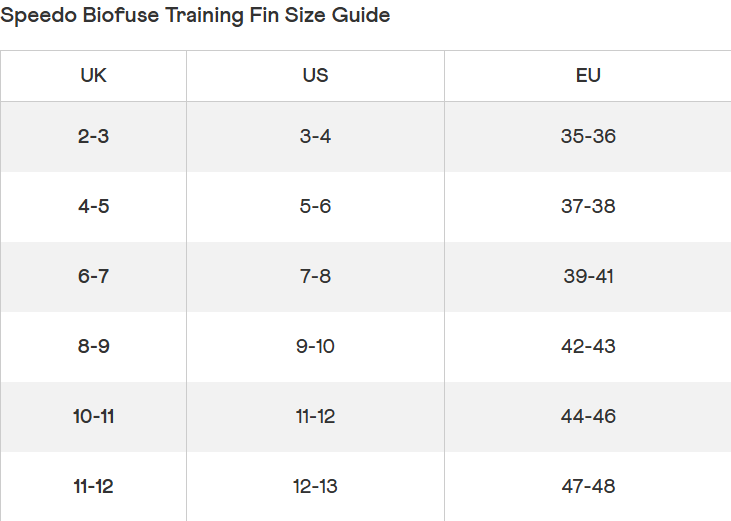Screen dimensions: 731x521
Task: Click the UK 6-7 size cell
Action: 93,276
